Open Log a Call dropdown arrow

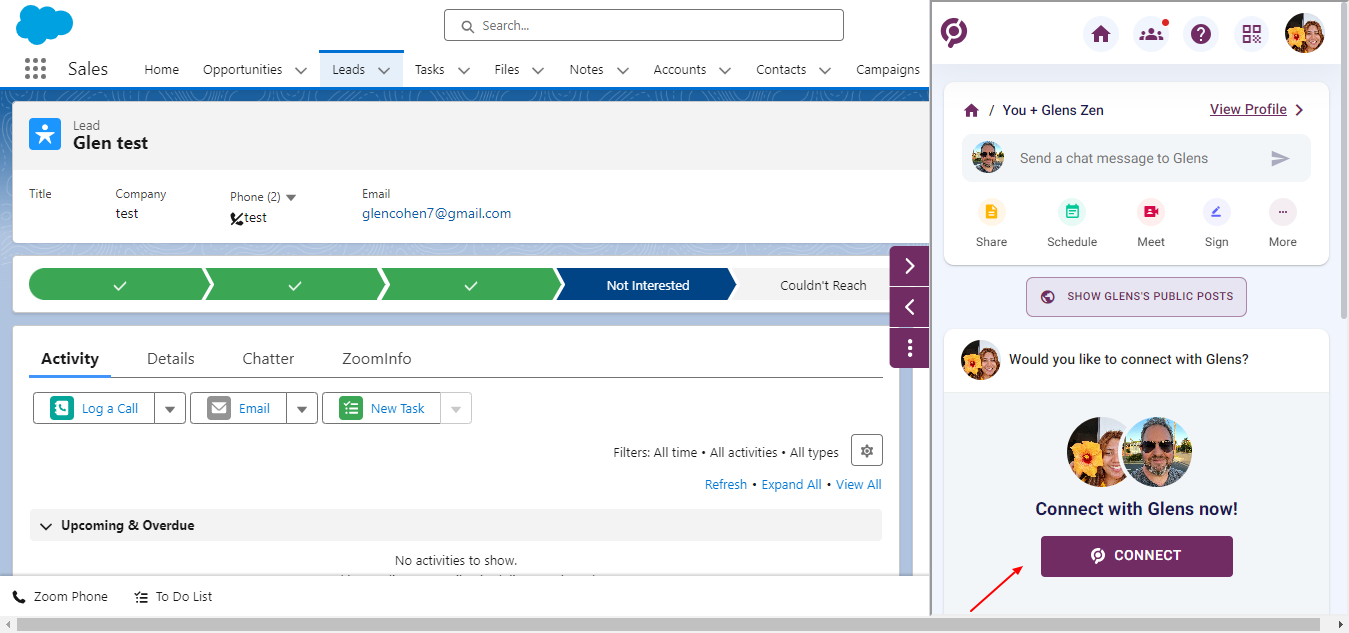click(170, 408)
